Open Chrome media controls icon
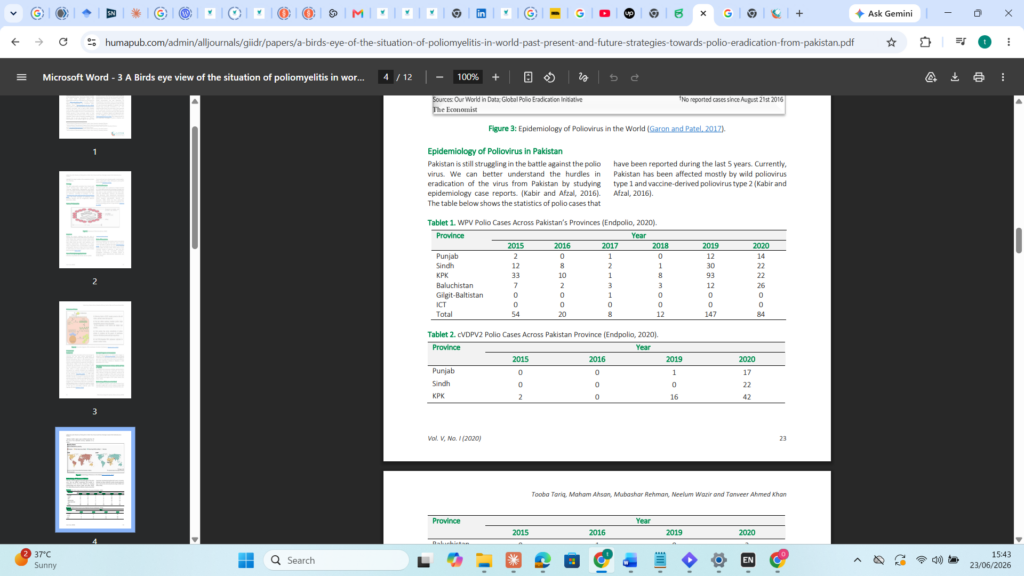 960,42
